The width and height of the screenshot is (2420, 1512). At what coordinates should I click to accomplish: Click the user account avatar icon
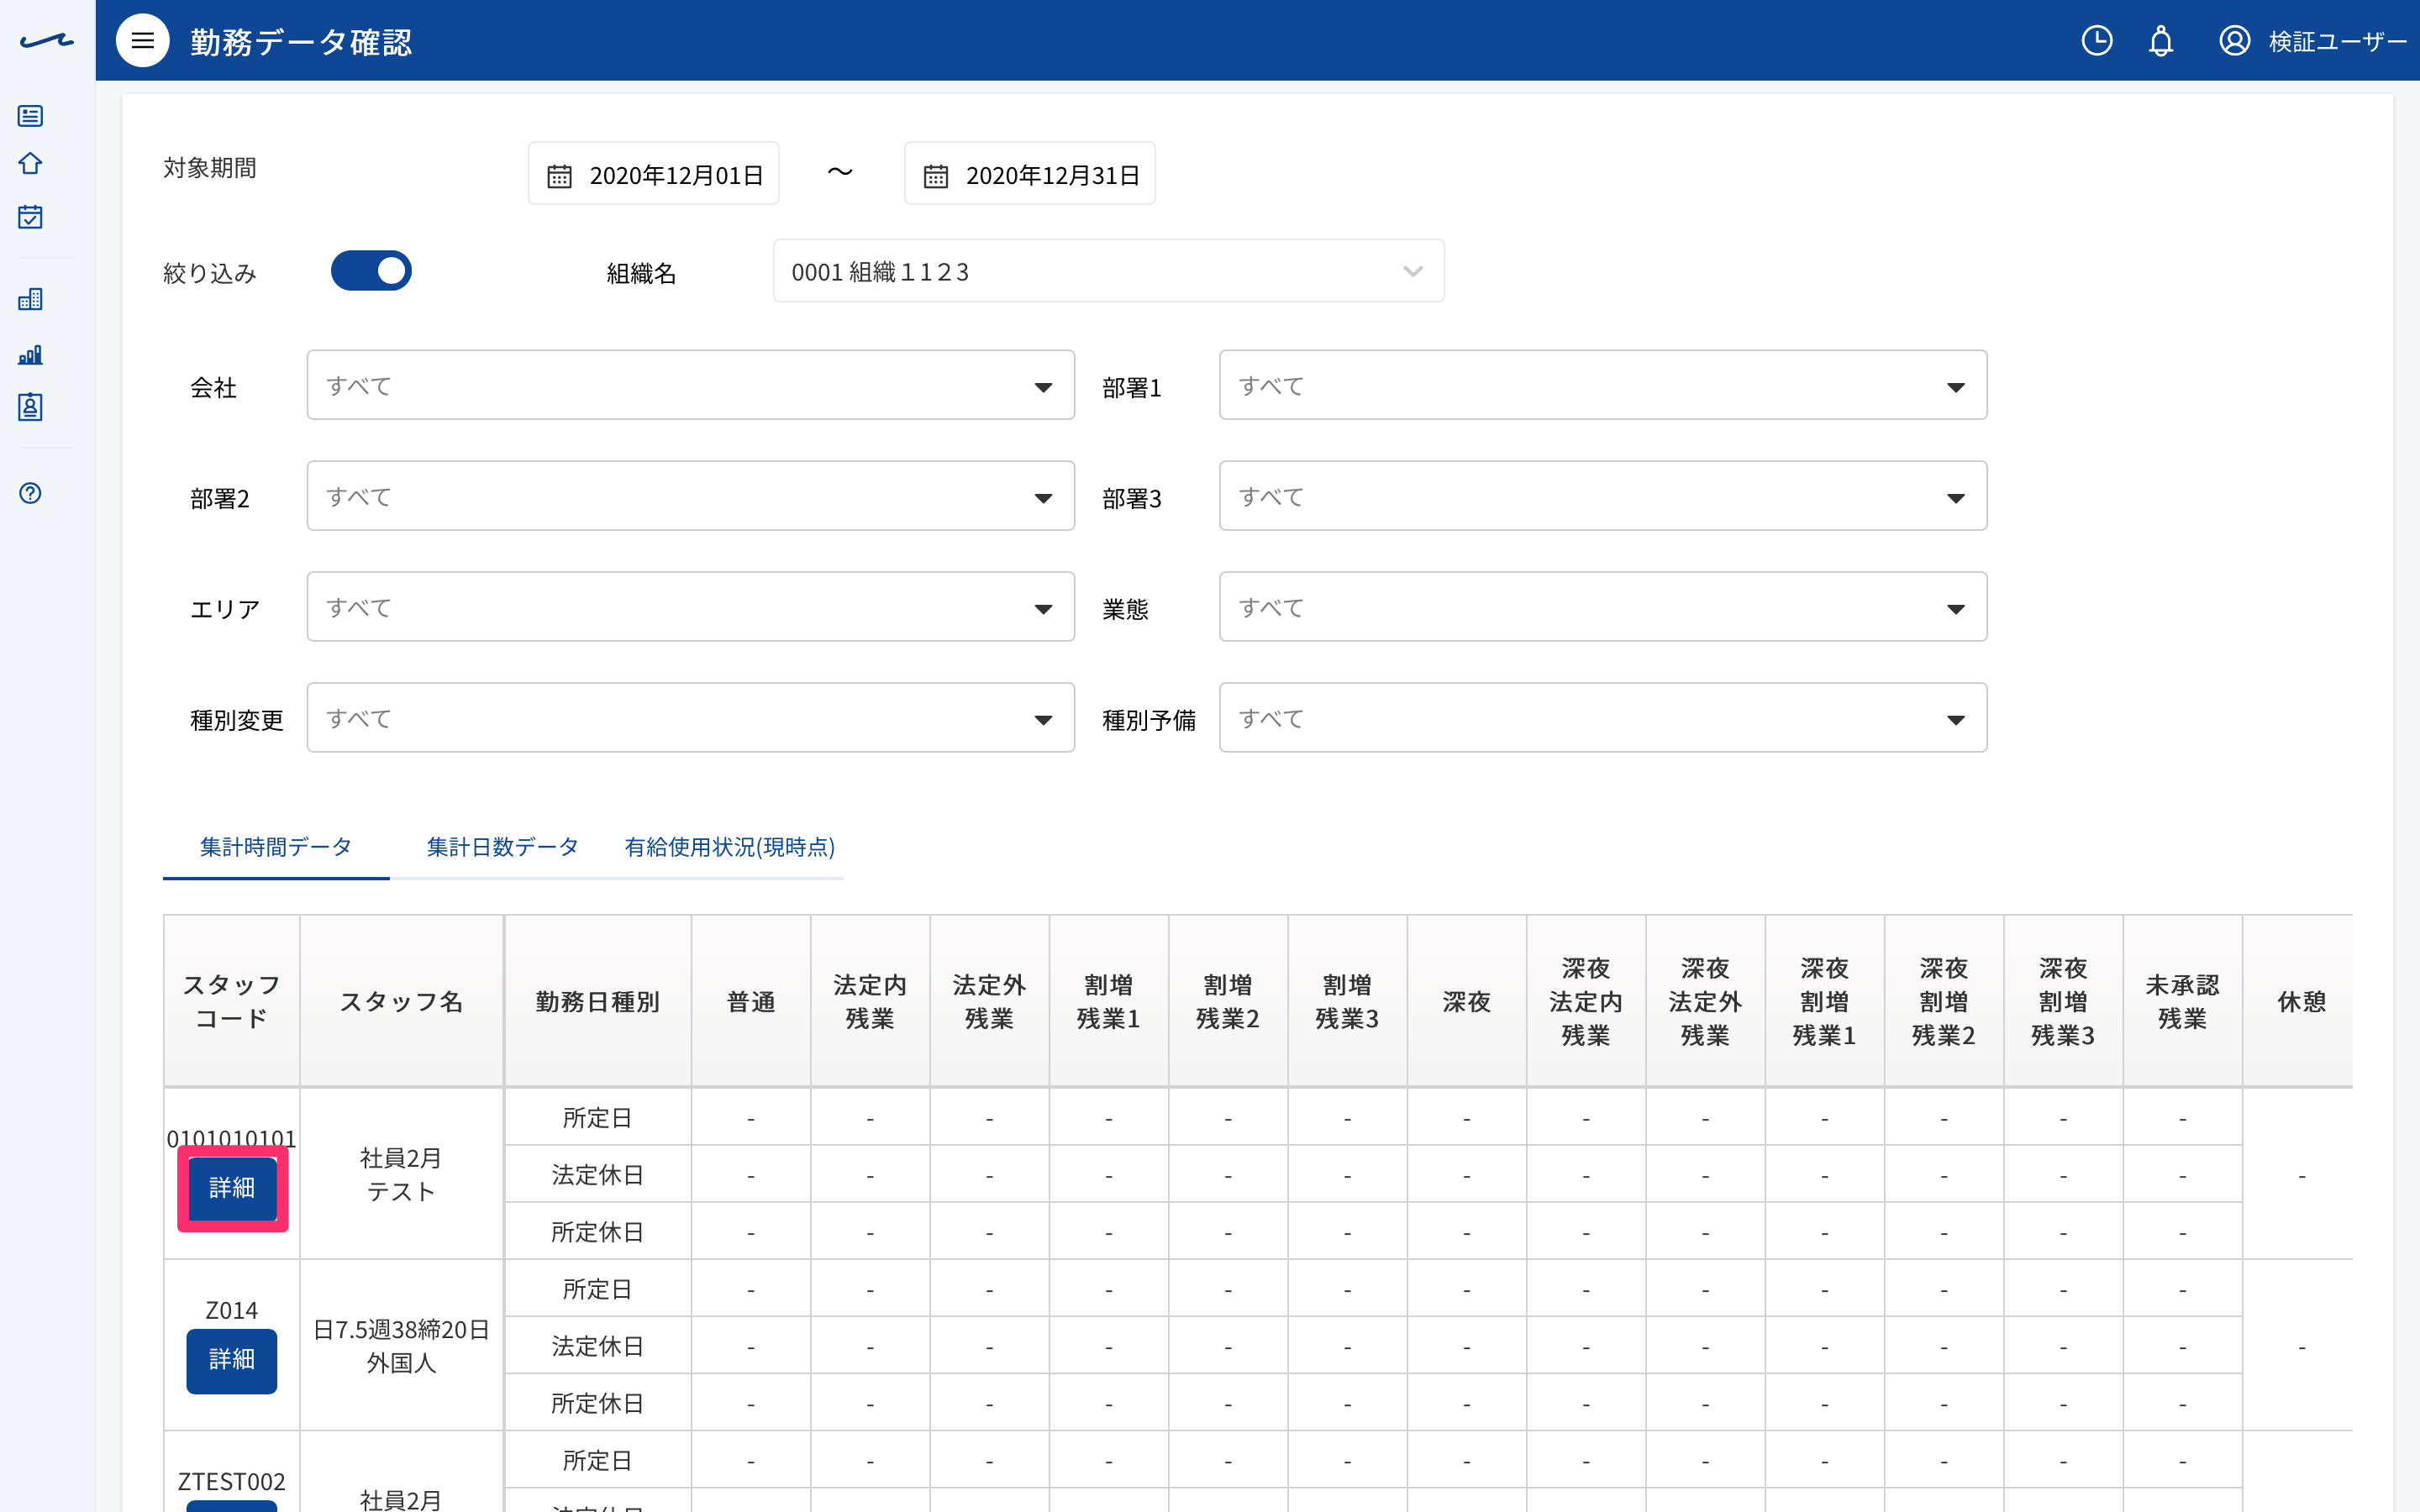[2234, 41]
